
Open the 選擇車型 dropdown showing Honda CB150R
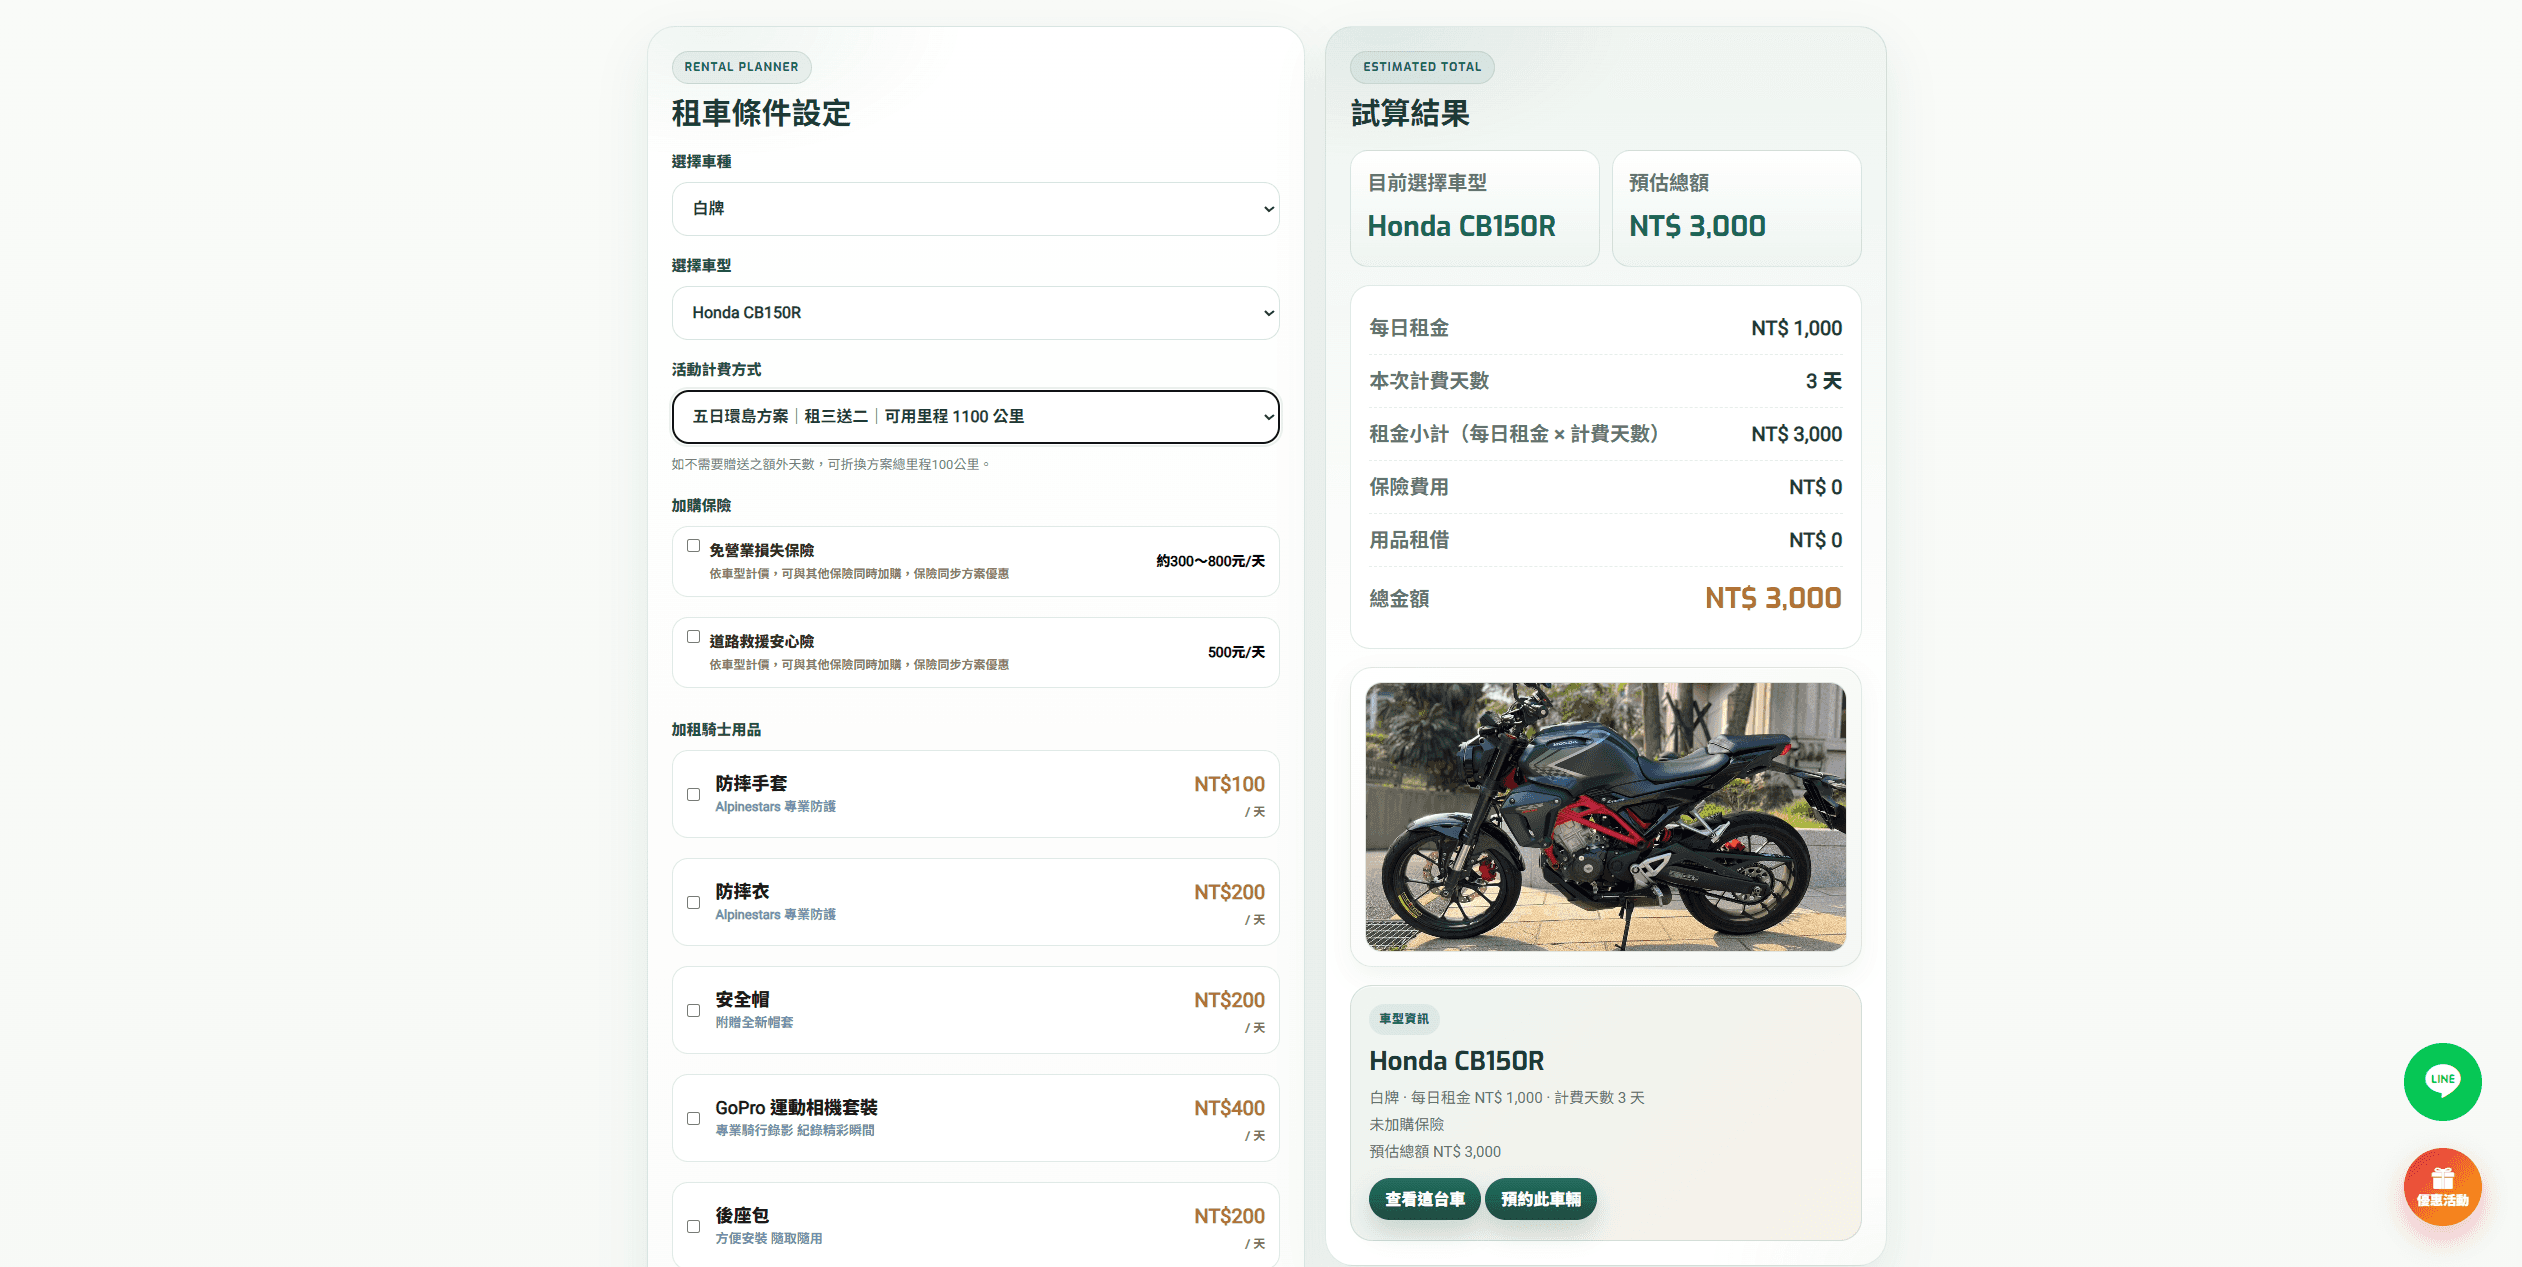[975, 313]
